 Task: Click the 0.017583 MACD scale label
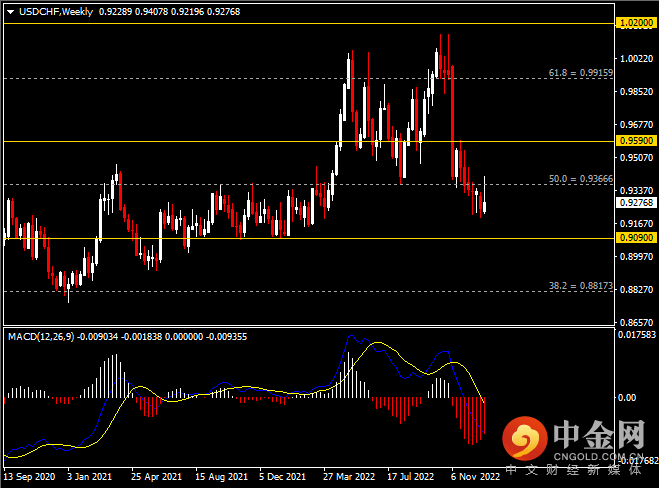point(635,334)
